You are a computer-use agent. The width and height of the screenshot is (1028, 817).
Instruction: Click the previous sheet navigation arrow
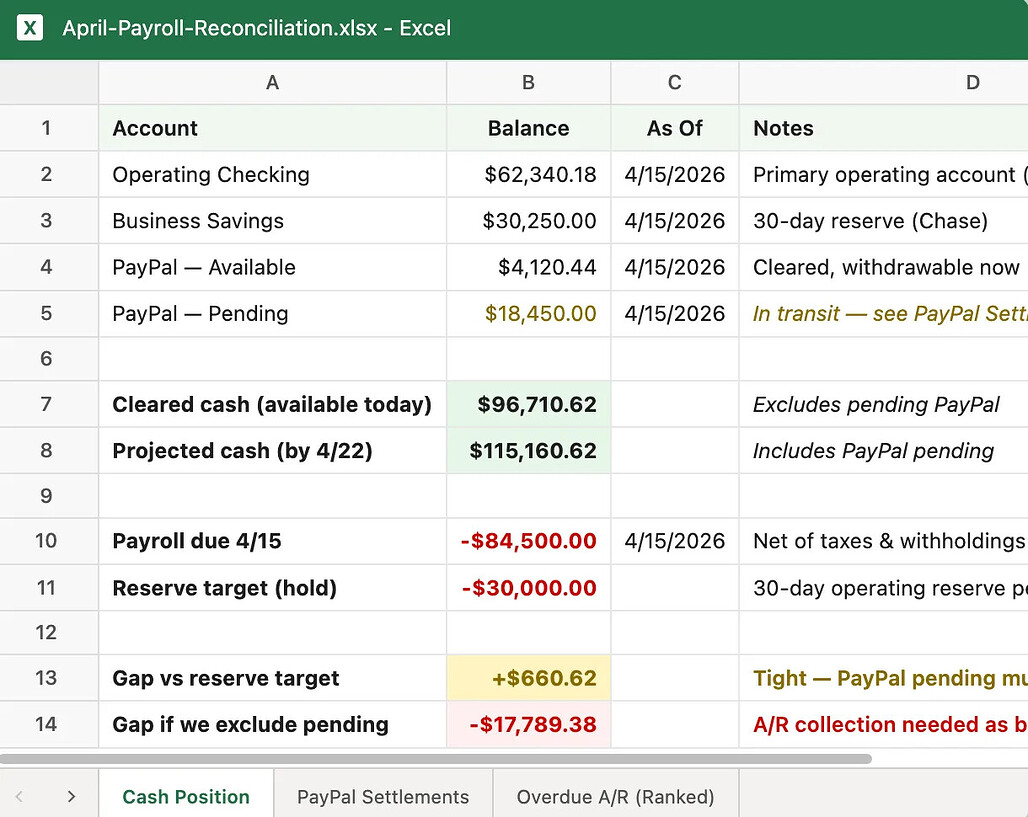tap(19, 797)
